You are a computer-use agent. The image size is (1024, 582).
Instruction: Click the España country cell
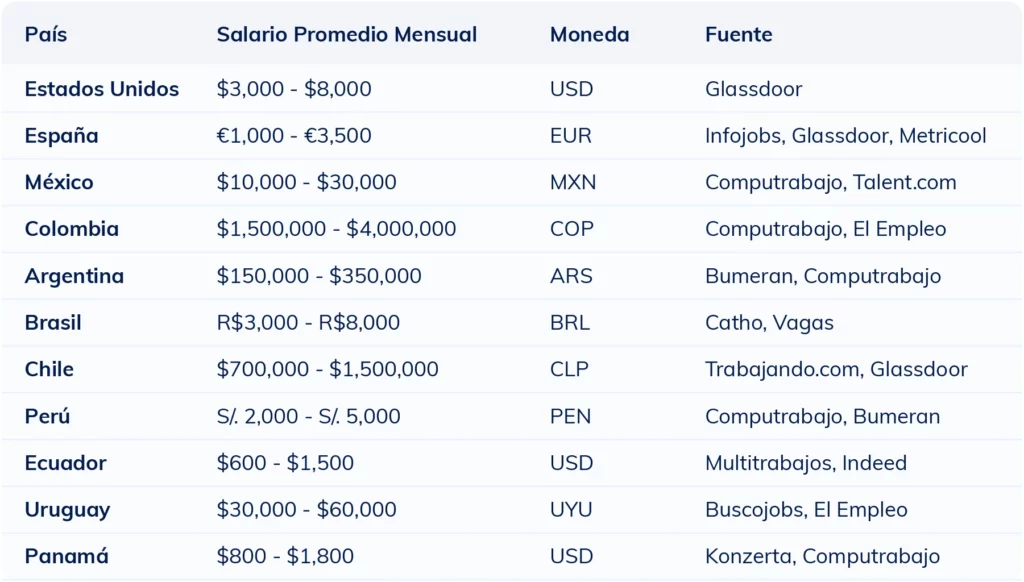point(62,136)
